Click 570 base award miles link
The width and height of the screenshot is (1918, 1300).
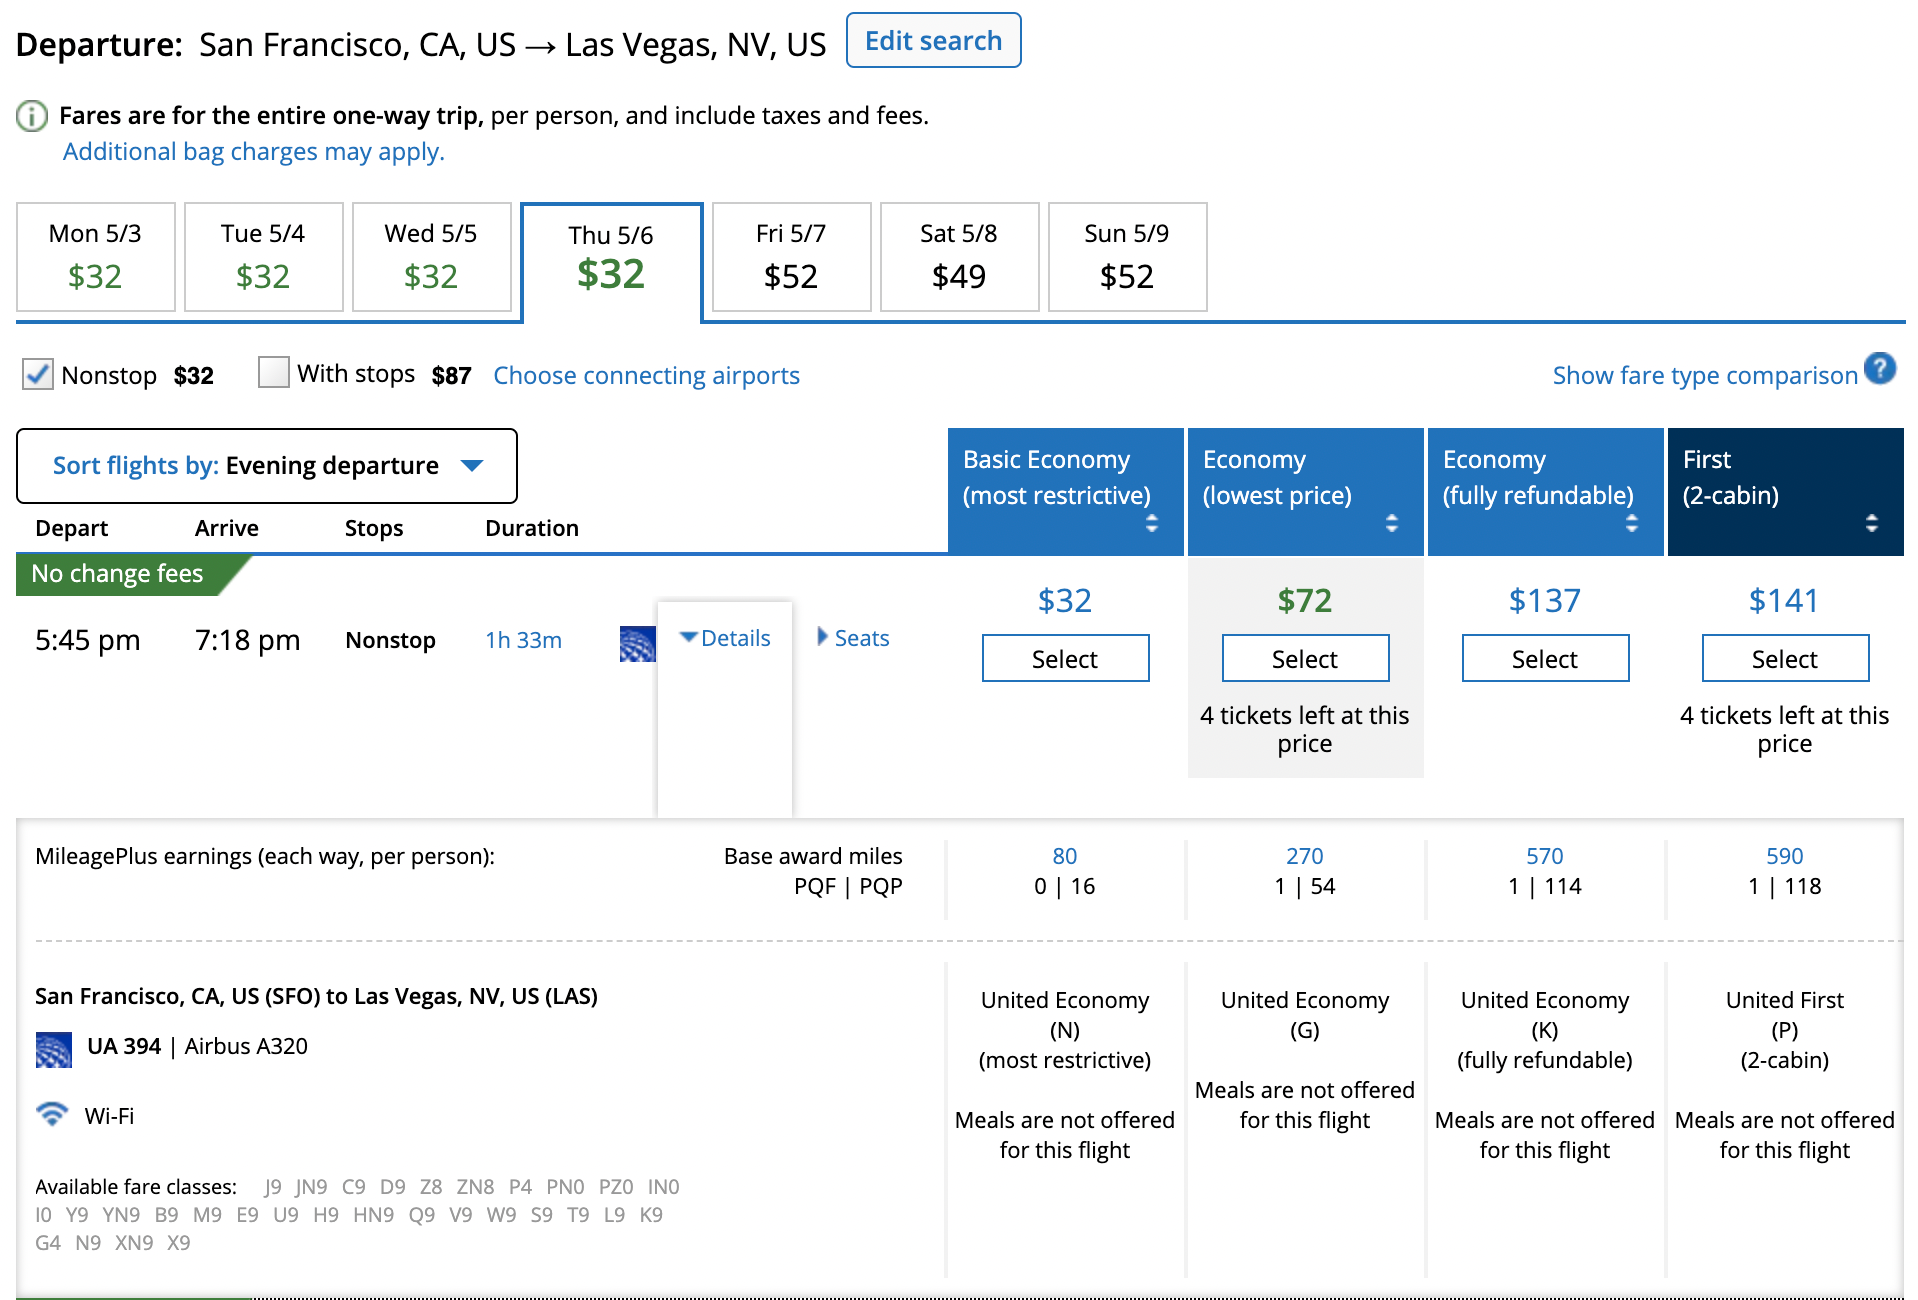(1545, 856)
